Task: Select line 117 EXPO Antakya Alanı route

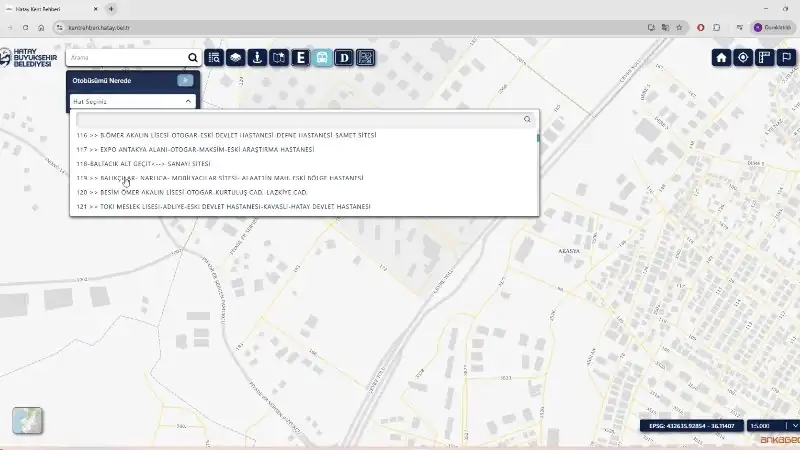Action: coord(195,149)
